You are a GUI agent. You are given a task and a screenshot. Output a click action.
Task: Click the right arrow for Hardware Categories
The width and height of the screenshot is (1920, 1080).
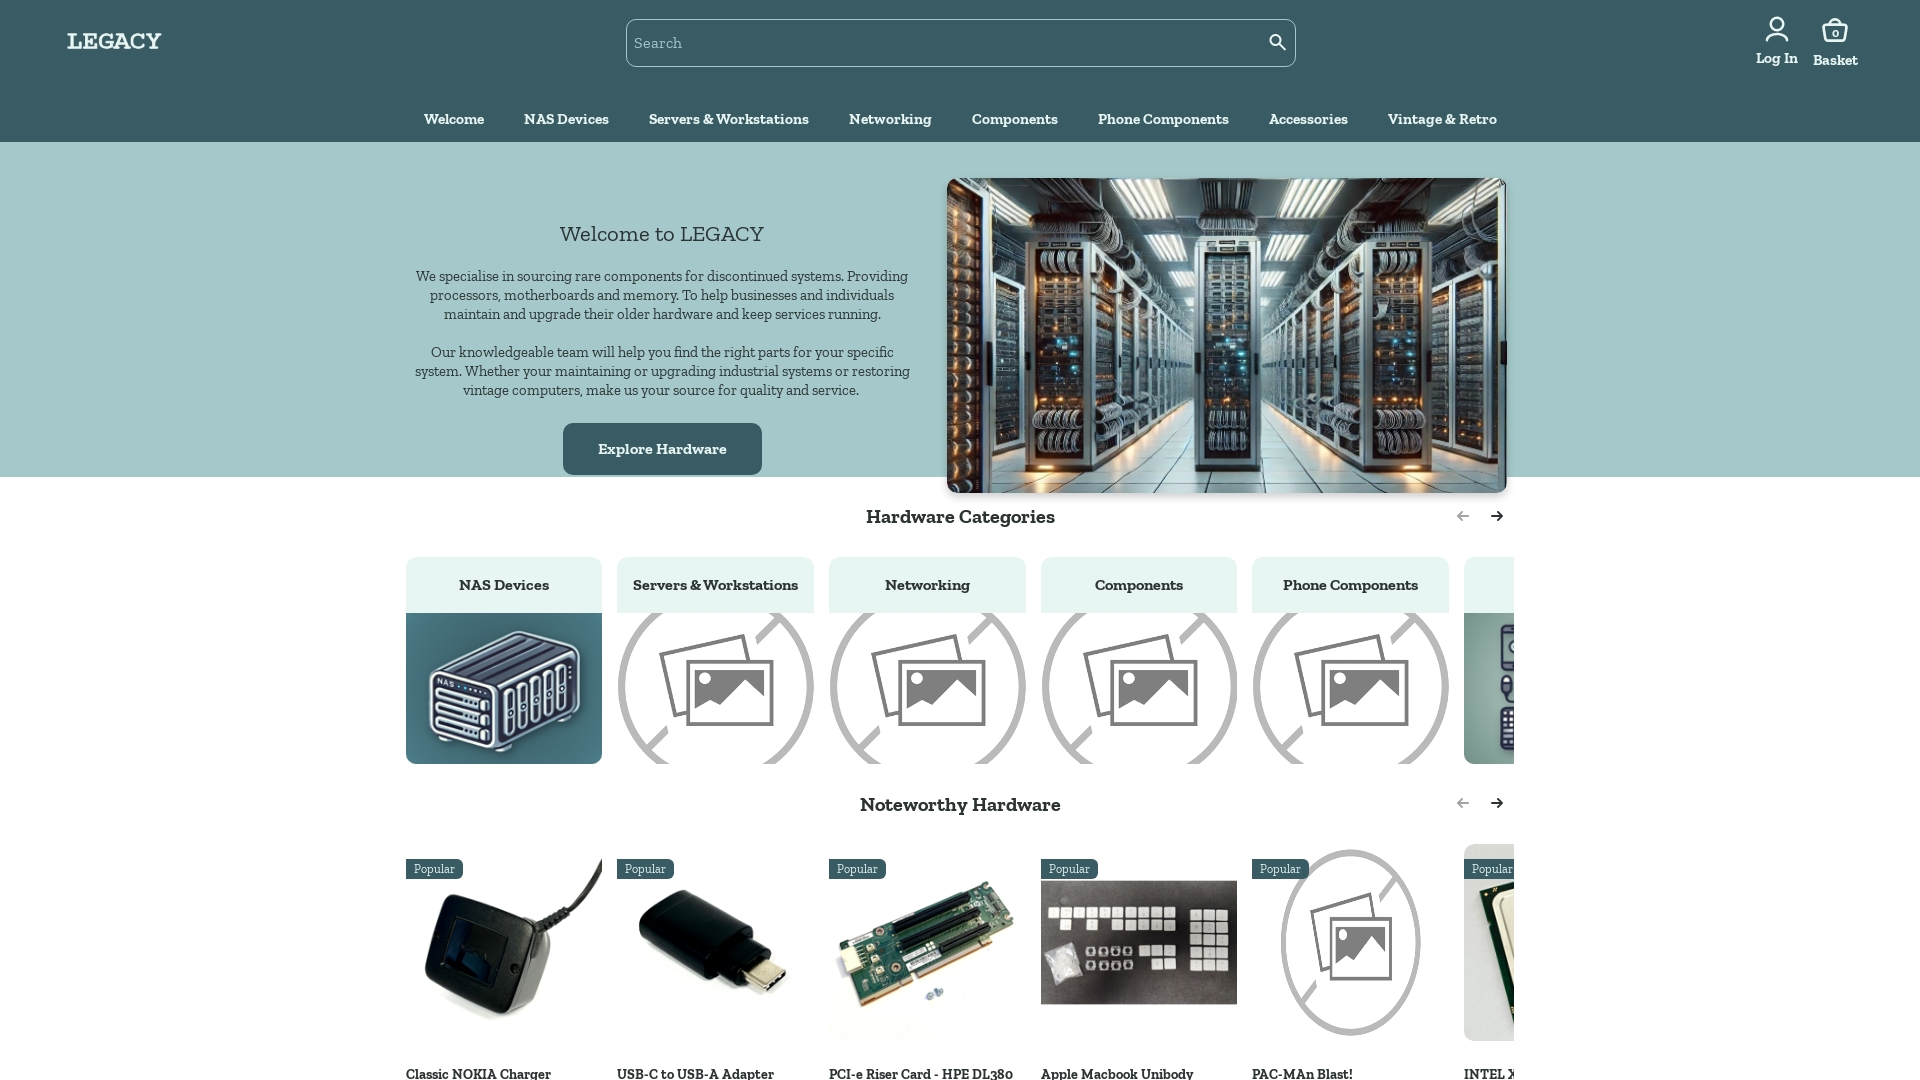point(1497,516)
